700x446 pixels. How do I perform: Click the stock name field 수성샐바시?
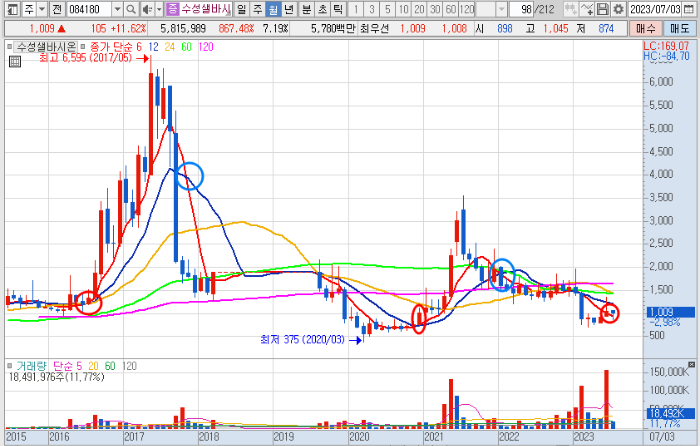[205, 9]
